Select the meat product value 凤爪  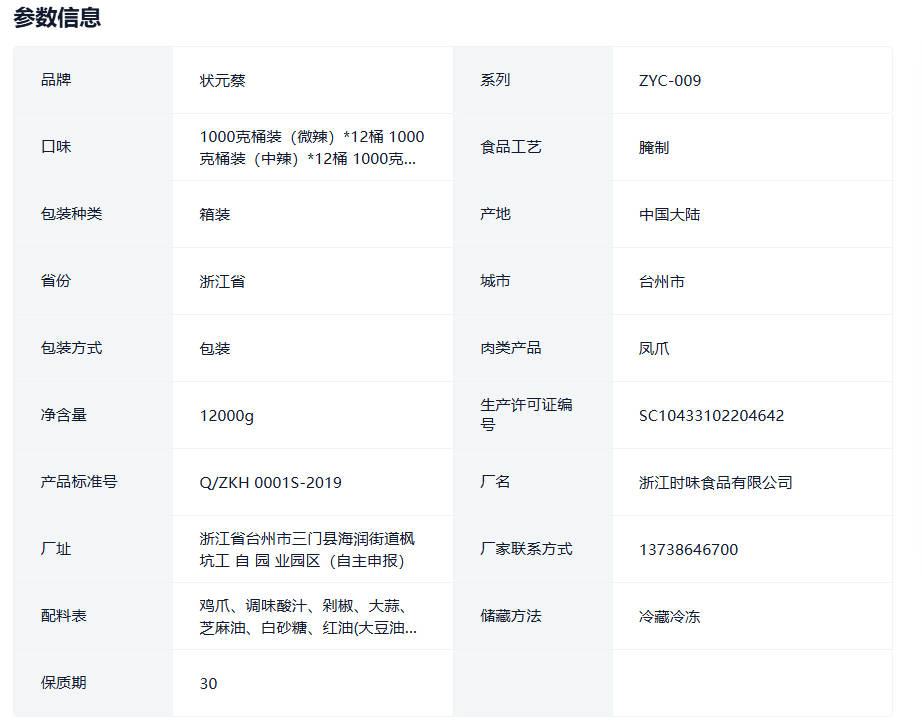coord(654,348)
